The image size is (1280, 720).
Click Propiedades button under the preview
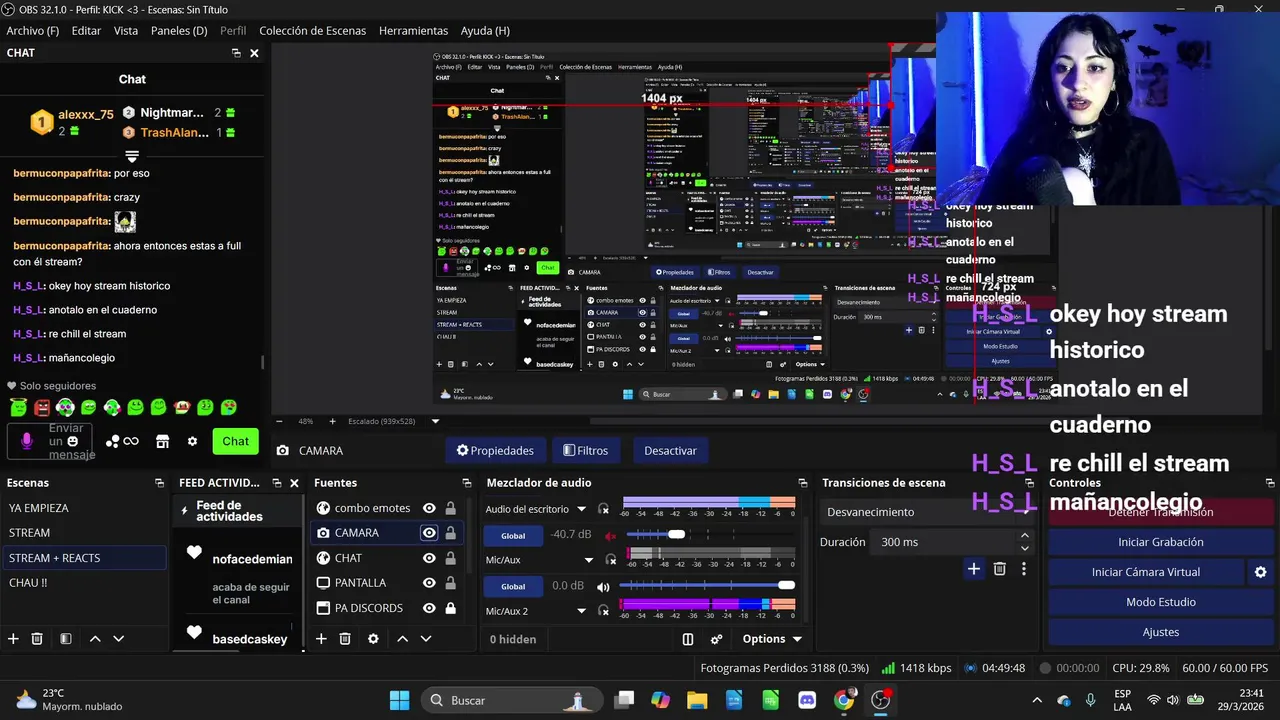click(x=495, y=451)
